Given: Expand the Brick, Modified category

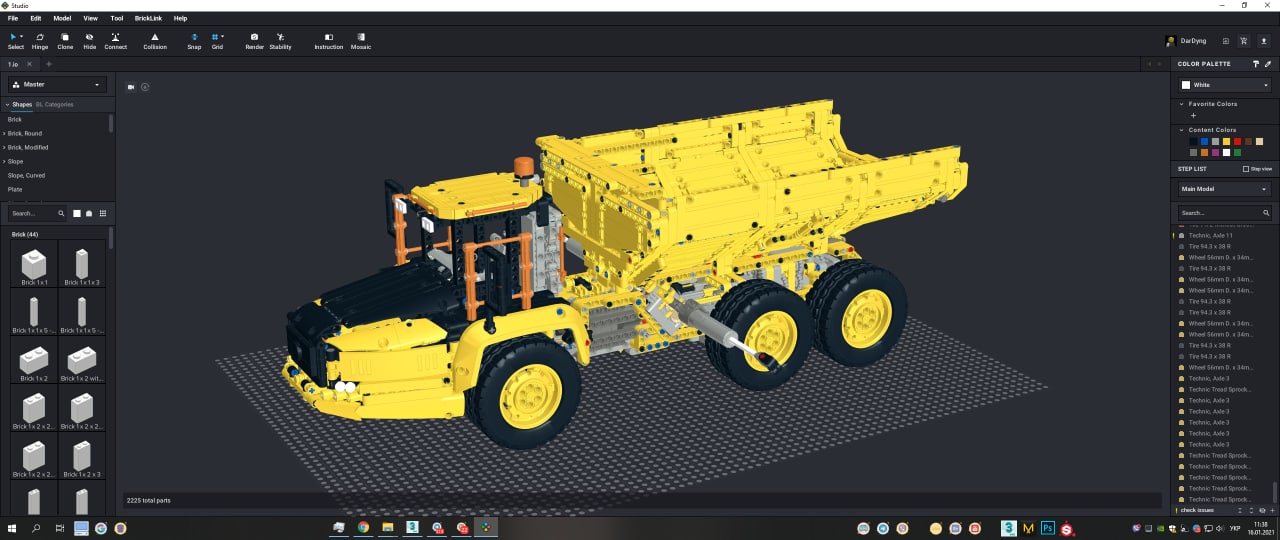Looking at the screenshot, I should pos(5,147).
